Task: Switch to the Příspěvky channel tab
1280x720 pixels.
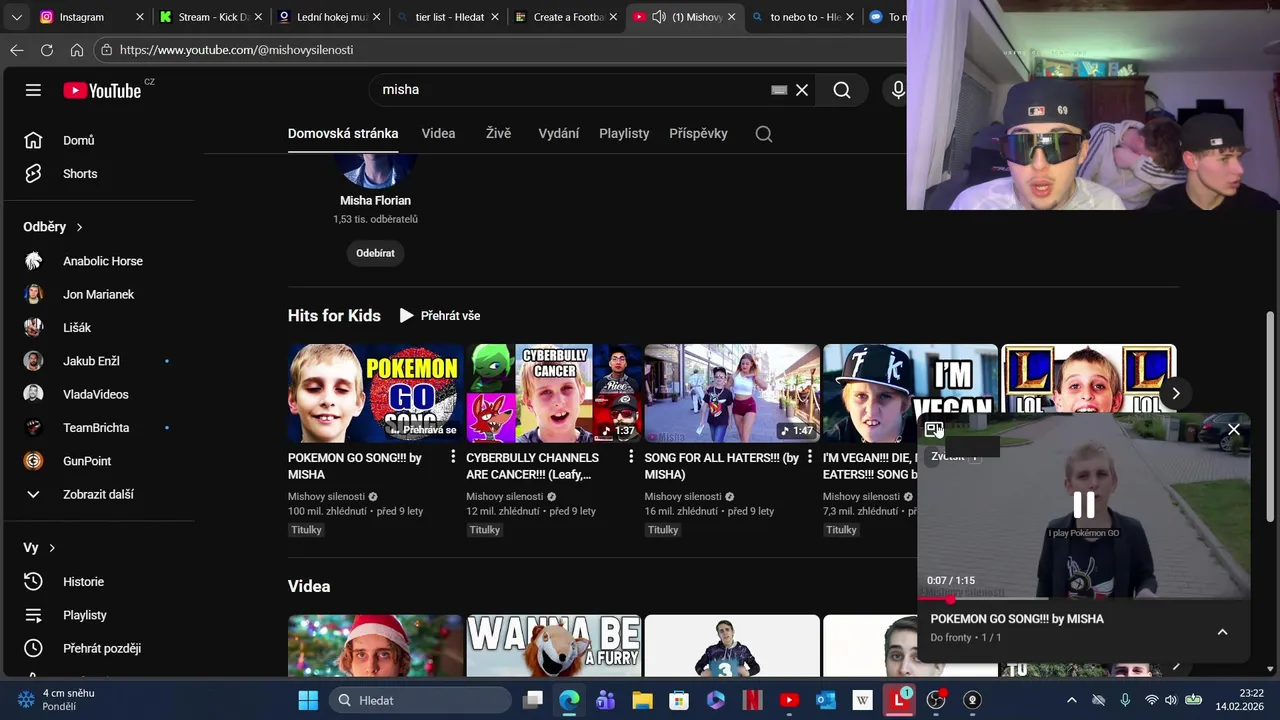Action: [x=698, y=134]
